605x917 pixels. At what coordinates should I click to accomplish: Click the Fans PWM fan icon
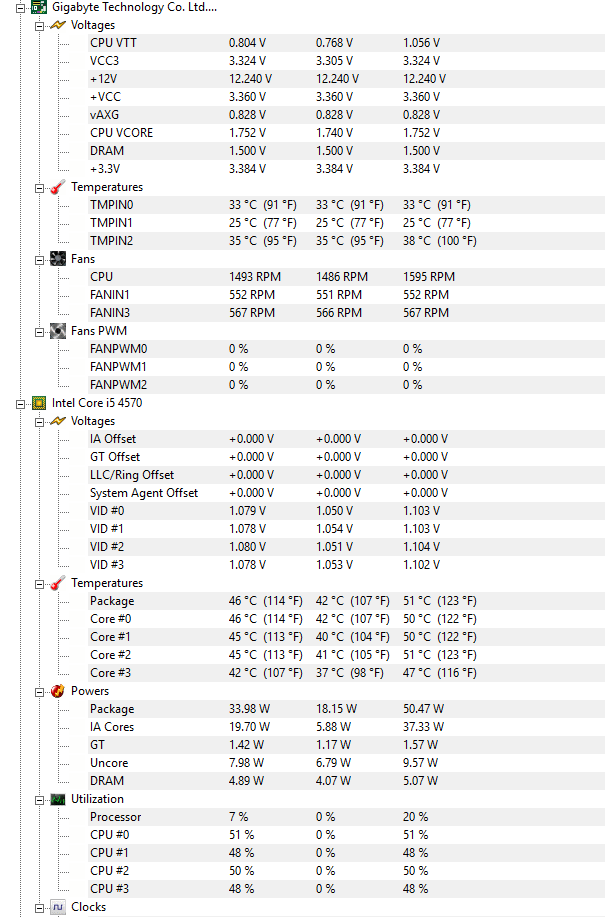coord(58,331)
